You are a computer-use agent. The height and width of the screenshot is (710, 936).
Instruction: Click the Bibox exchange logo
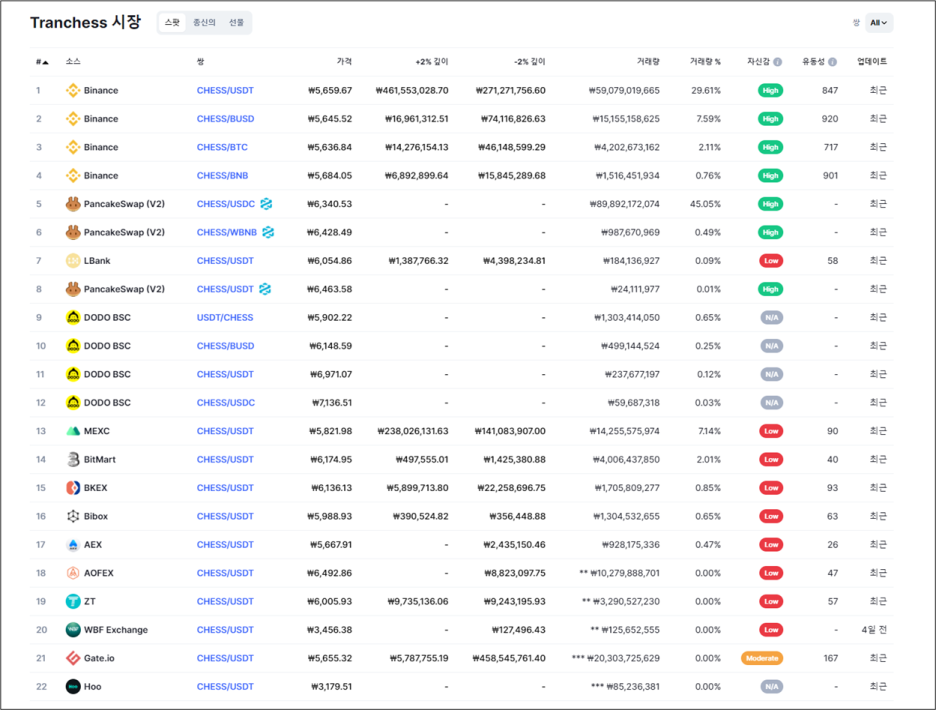pyautogui.click(x=73, y=516)
